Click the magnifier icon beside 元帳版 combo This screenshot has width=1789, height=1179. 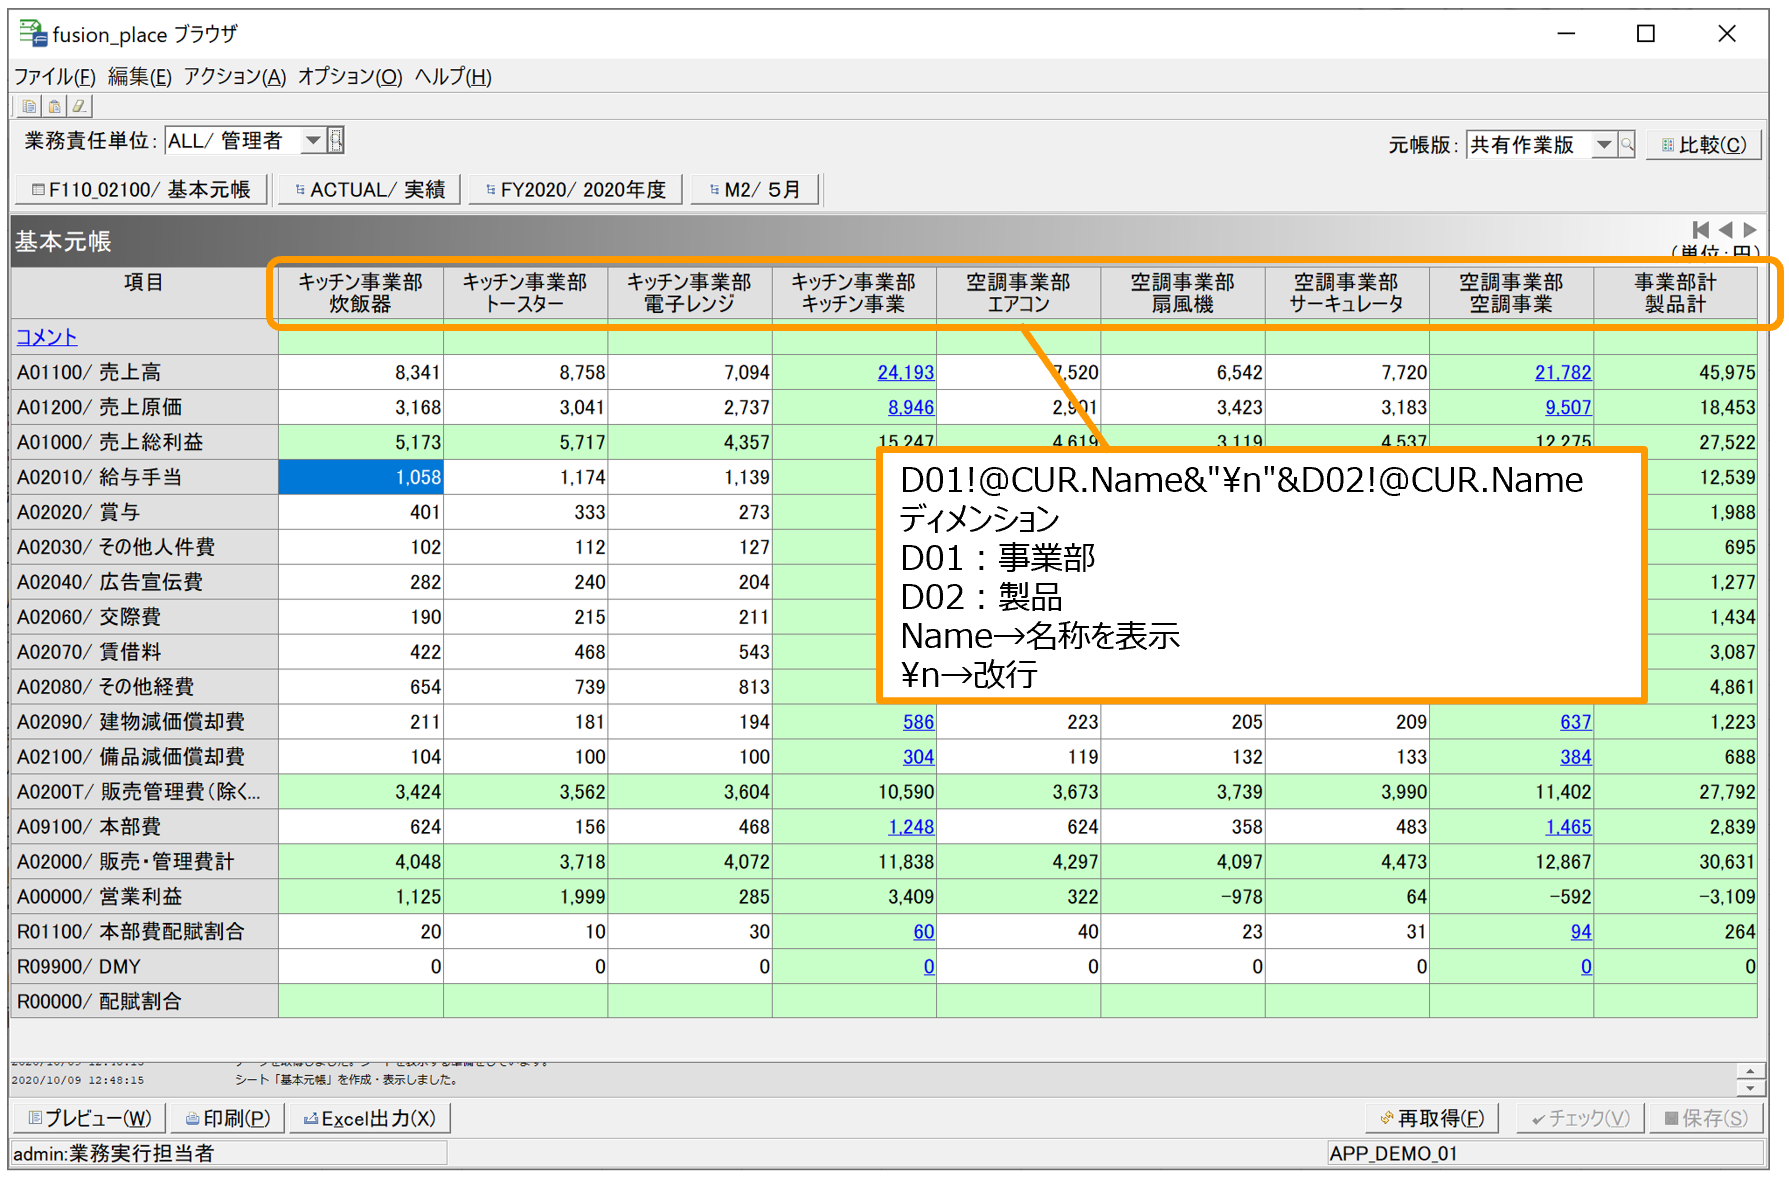[x=1628, y=145]
